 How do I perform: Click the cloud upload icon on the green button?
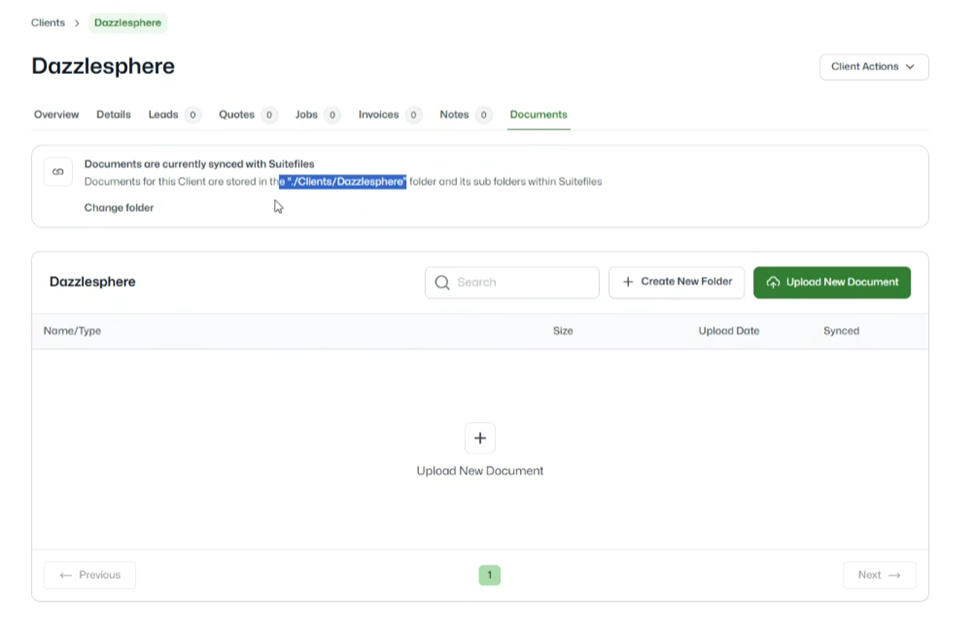coord(772,283)
